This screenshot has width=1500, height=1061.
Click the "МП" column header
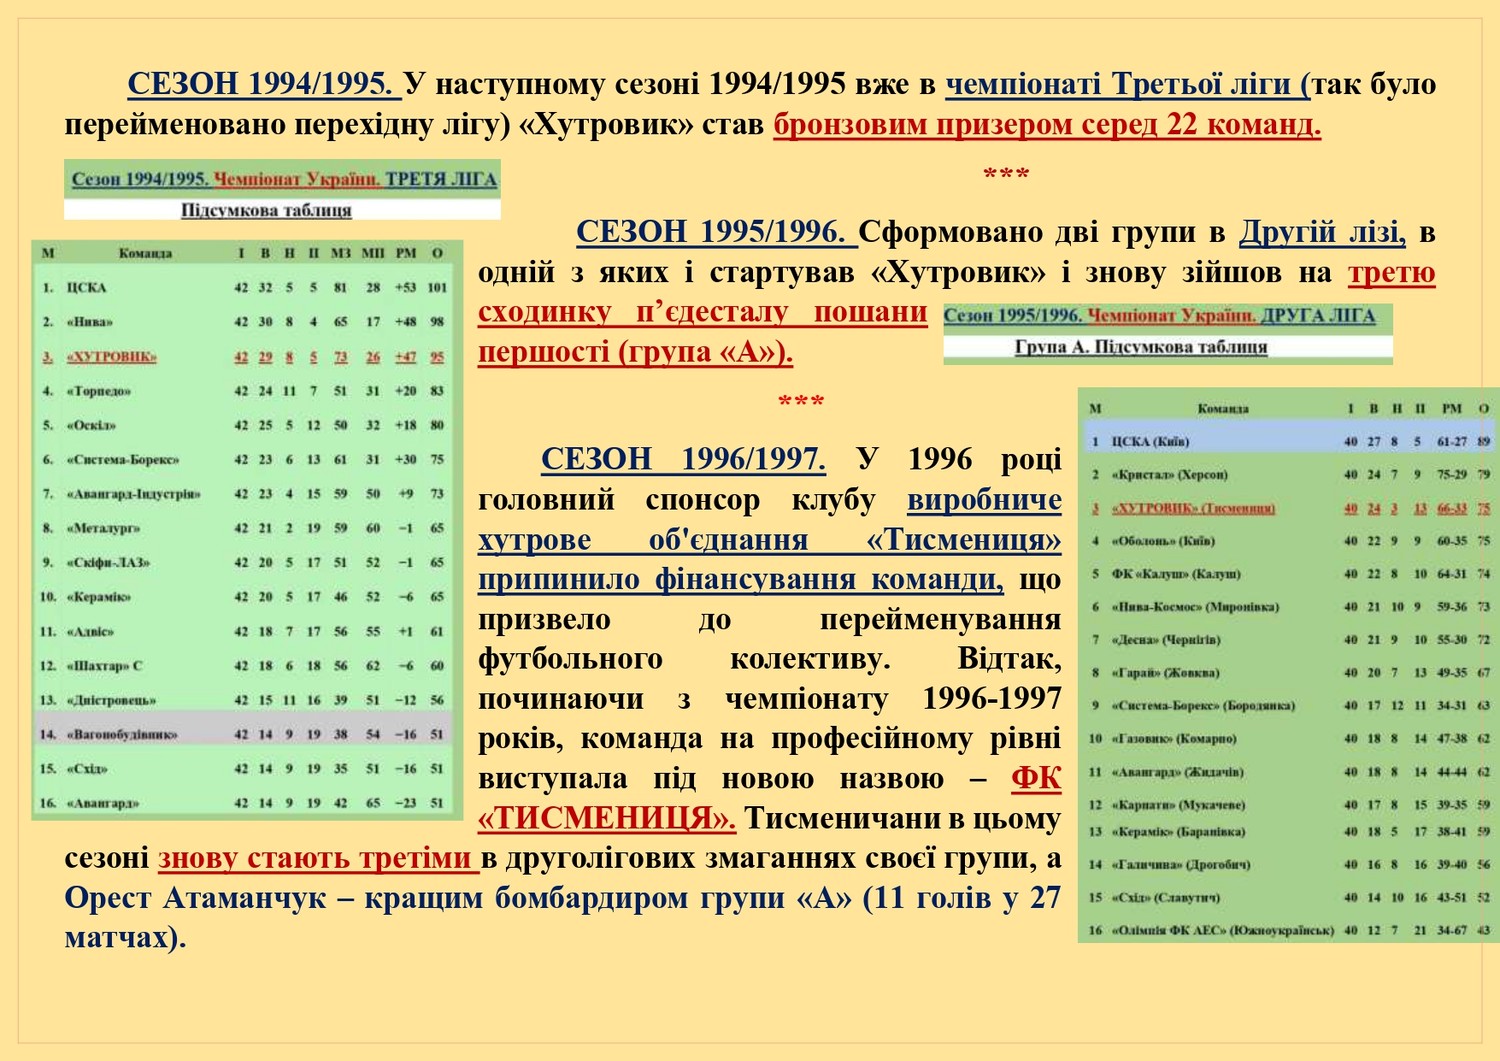coord(373,253)
